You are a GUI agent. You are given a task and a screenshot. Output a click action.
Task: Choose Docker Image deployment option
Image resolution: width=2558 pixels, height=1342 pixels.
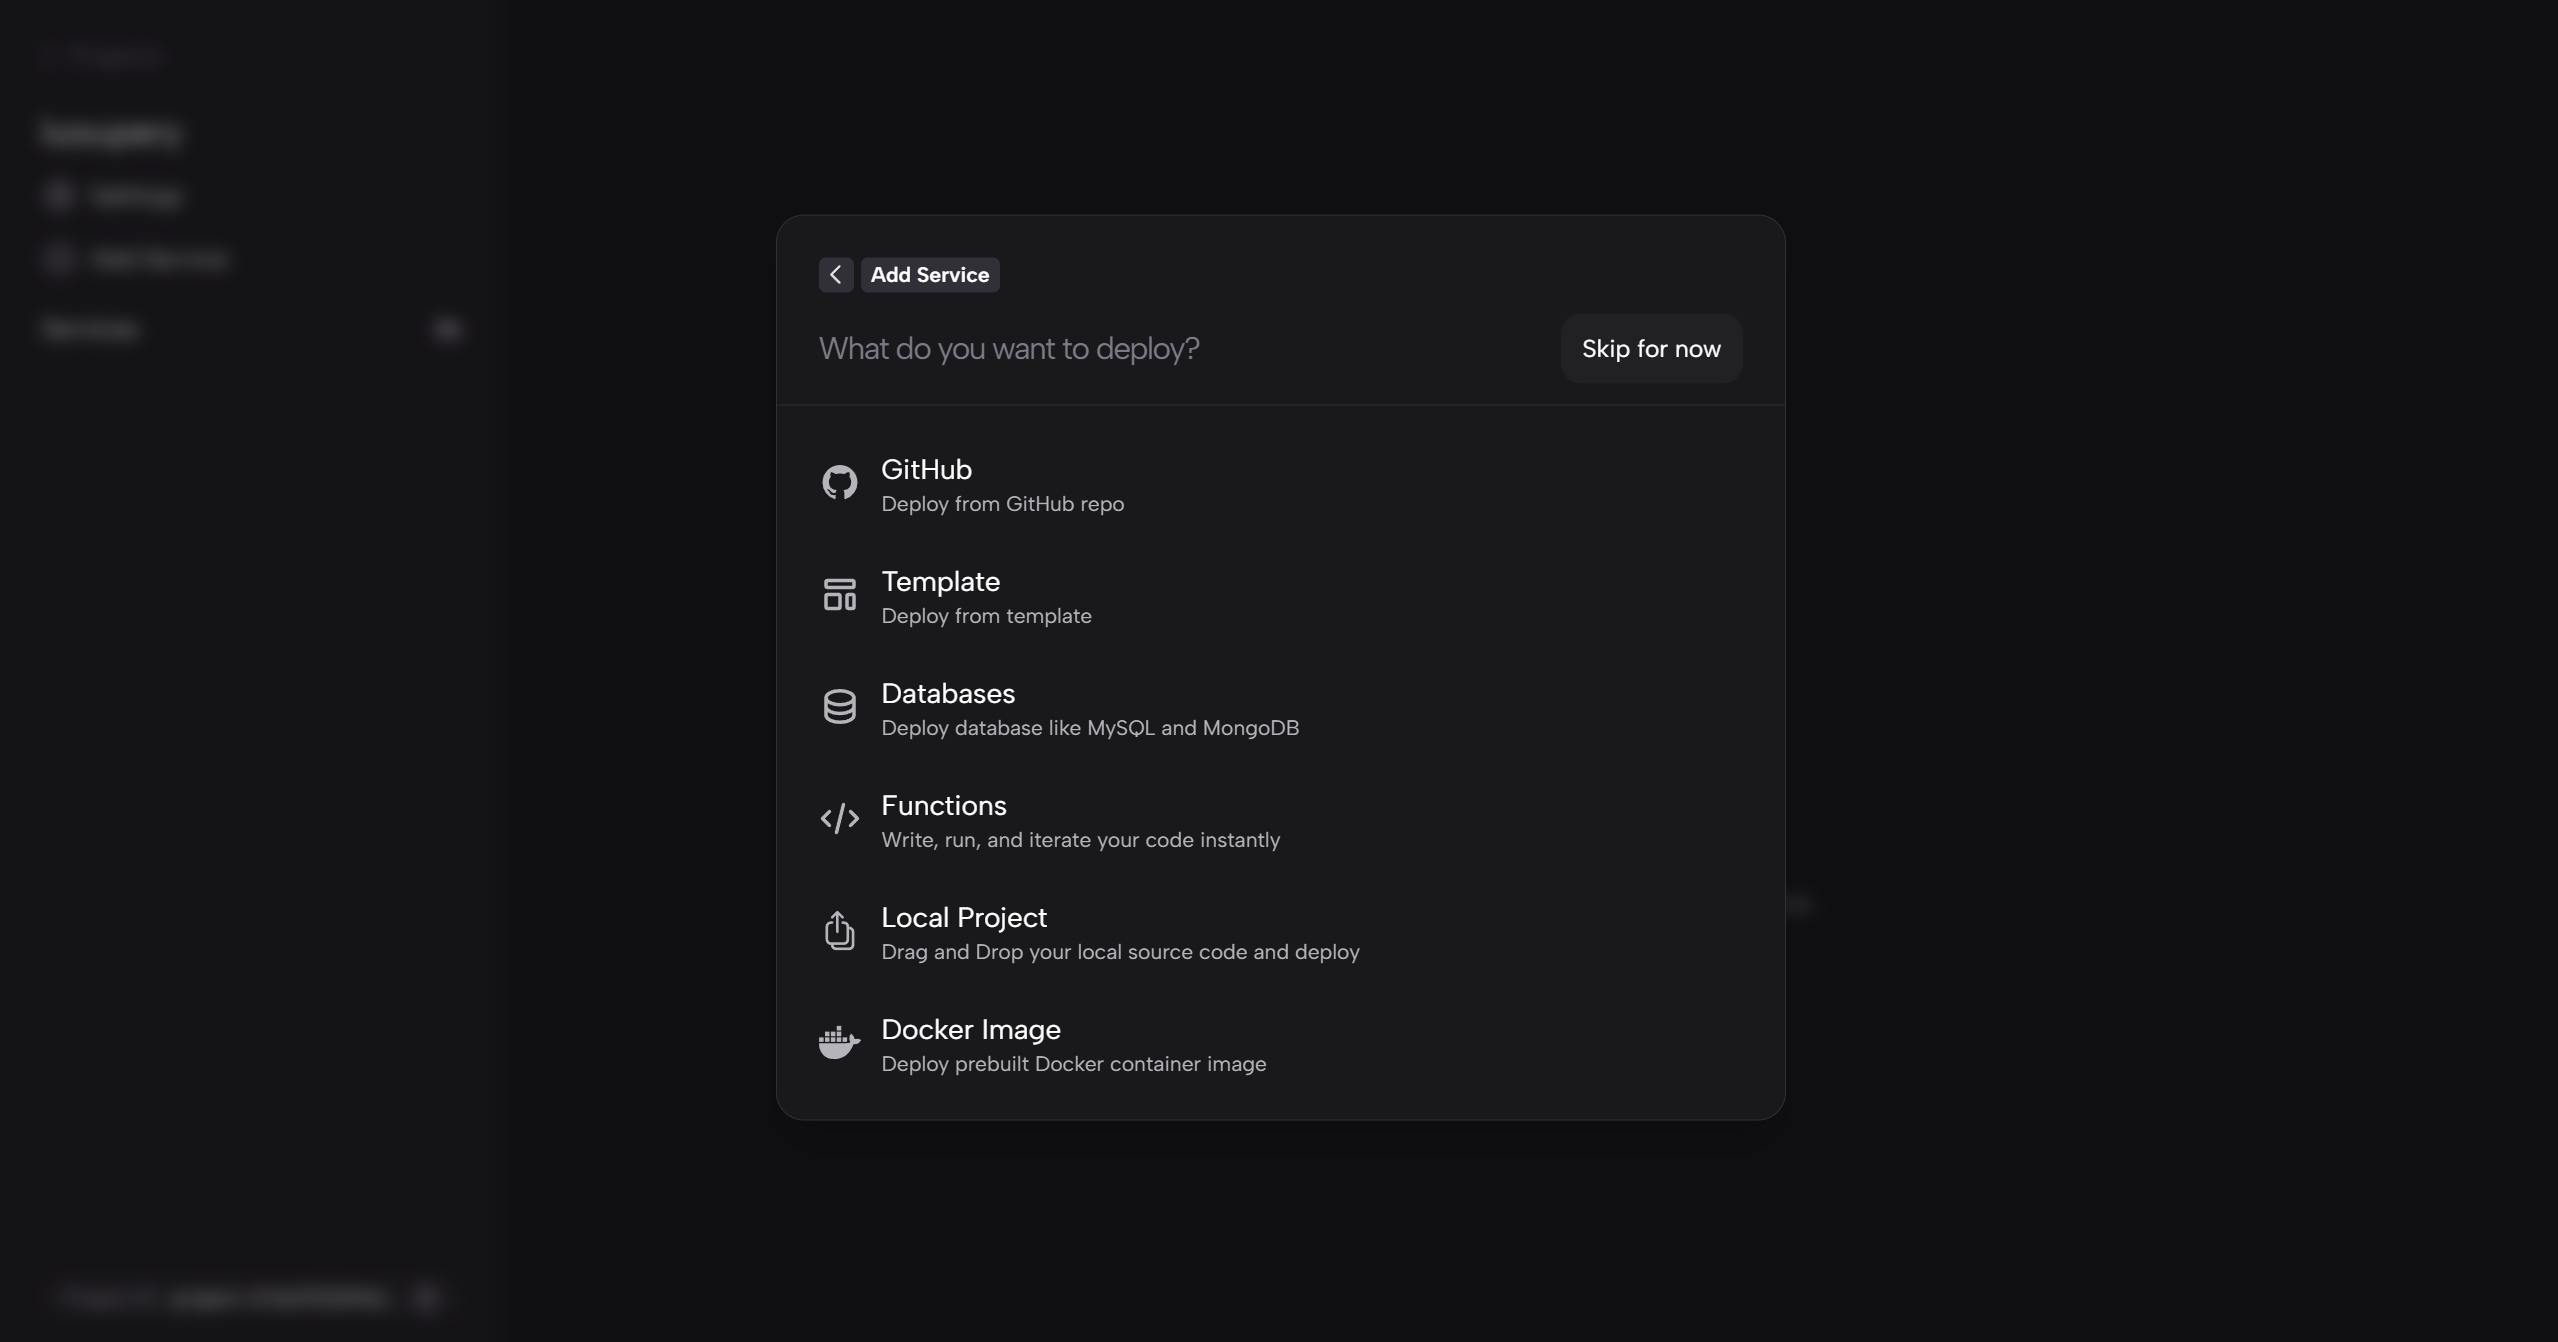[x=1073, y=1044]
